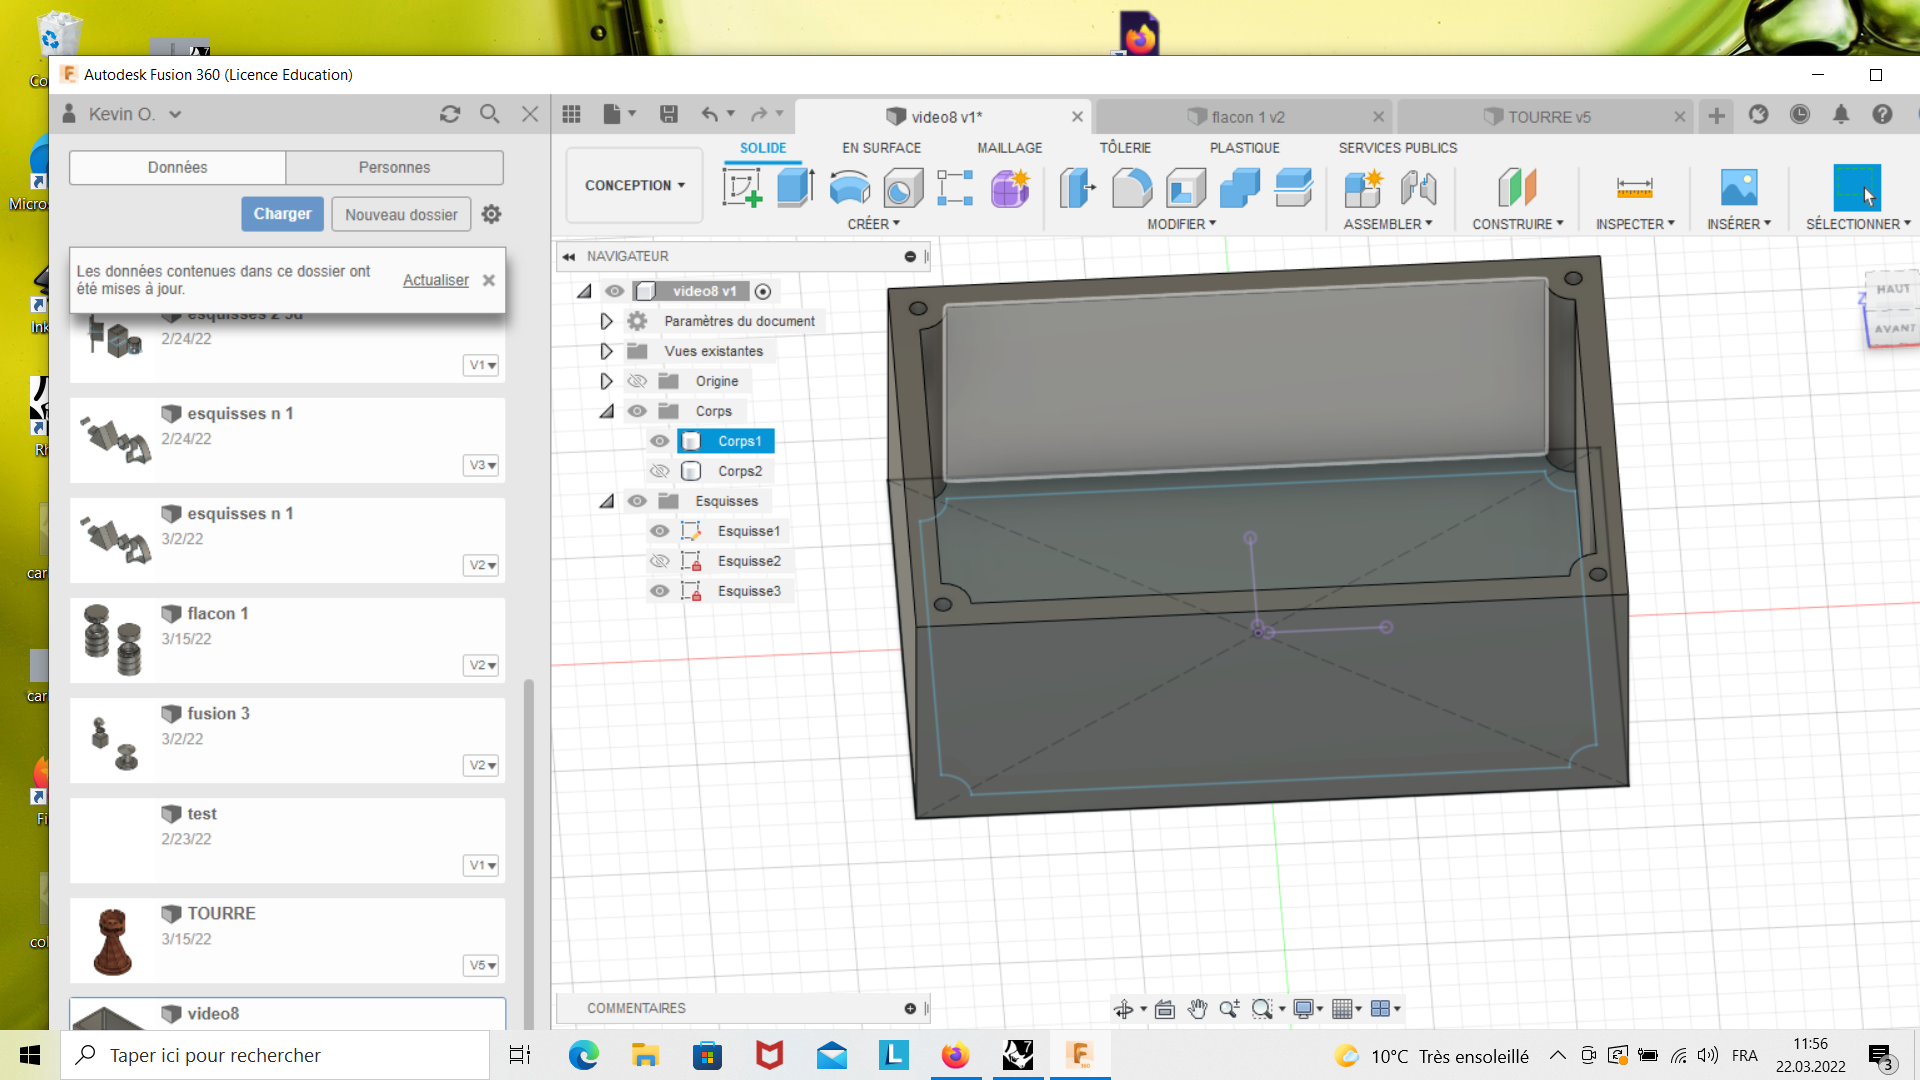Open the data panel grid icon
1920x1080 pixels.
(571, 114)
